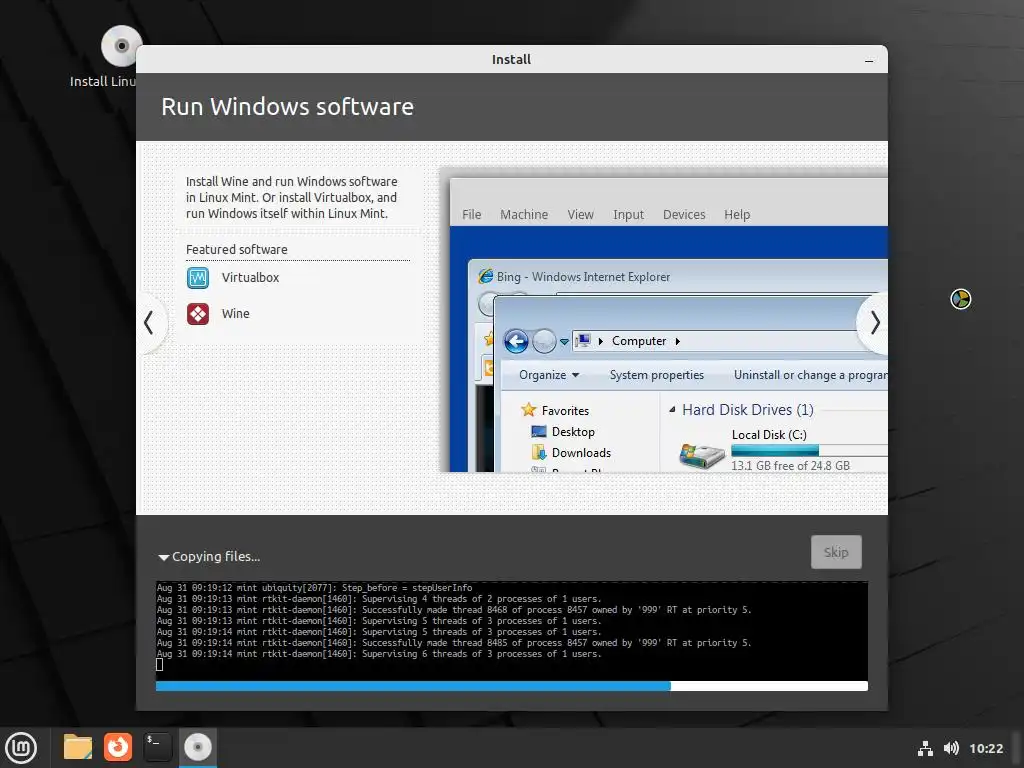Open the Files folder icon in taskbar
Screen dimensions: 1024x768
click(78, 747)
